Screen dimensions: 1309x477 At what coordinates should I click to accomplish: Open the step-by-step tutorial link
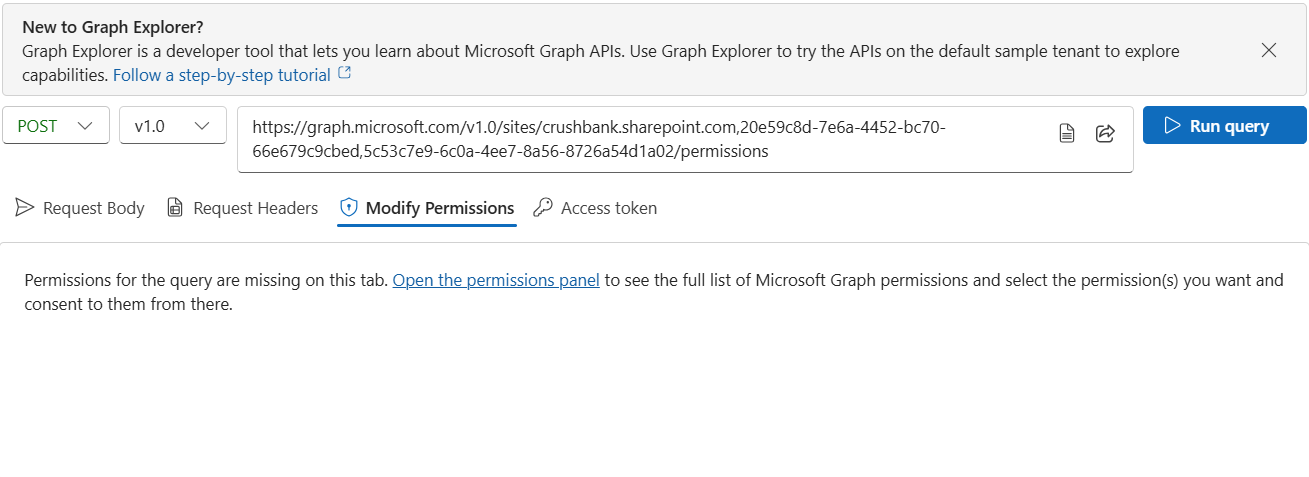click(222, 75)
